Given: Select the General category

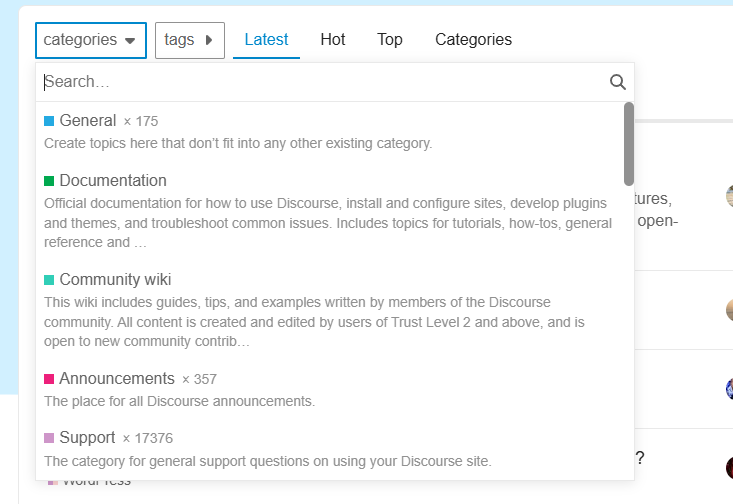Looking at the screenshot, I should (x=334, y=132).
